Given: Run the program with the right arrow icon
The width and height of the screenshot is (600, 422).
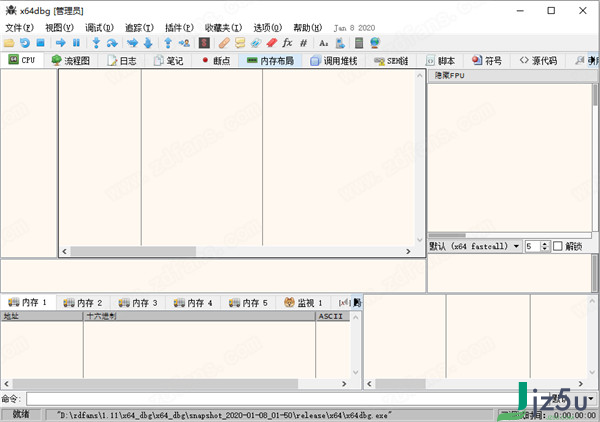Looking at the screenshot, I should coord(60,43).
